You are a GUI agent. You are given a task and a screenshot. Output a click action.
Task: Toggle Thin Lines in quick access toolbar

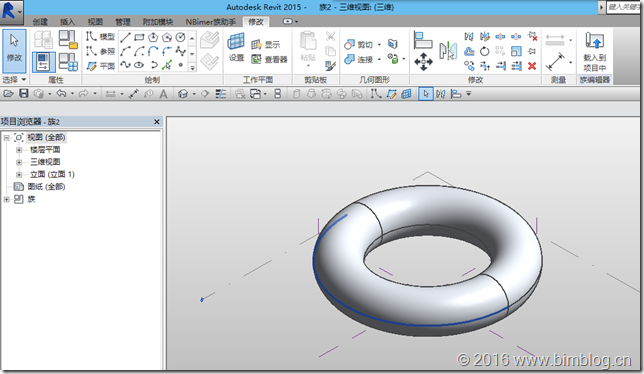pos(221,94)
